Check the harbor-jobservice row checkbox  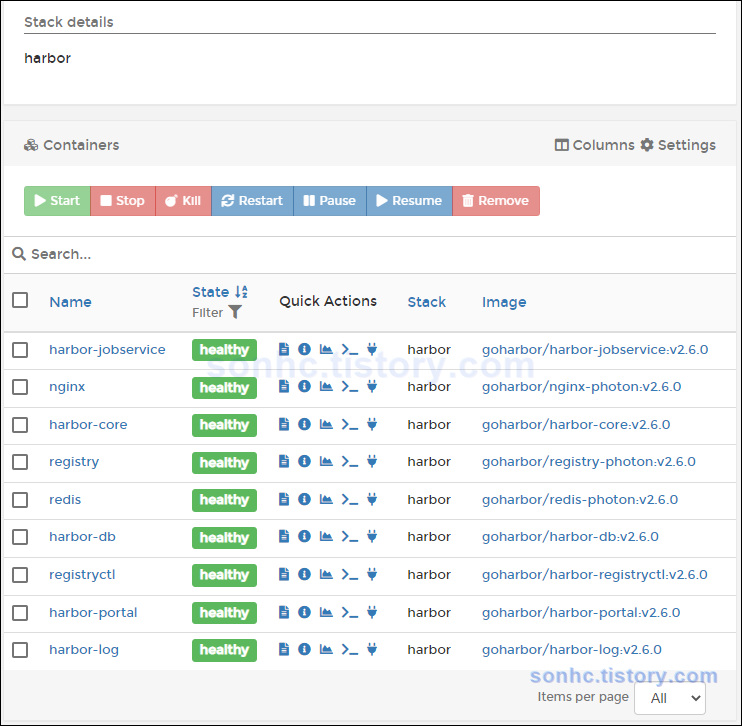[x=20, y=350]
